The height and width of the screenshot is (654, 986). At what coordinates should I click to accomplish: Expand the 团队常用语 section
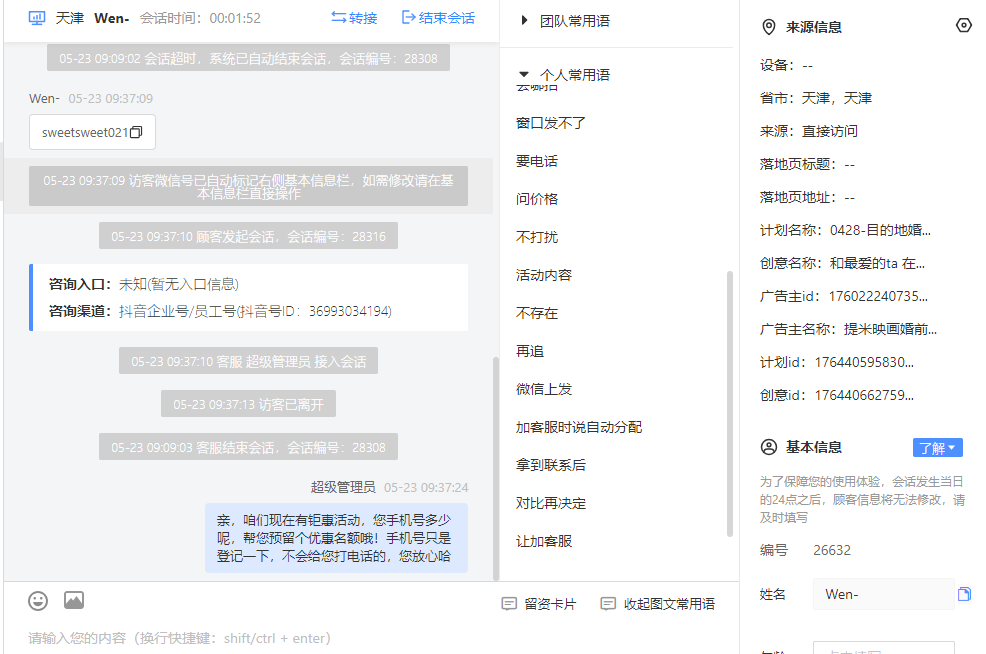566,21
